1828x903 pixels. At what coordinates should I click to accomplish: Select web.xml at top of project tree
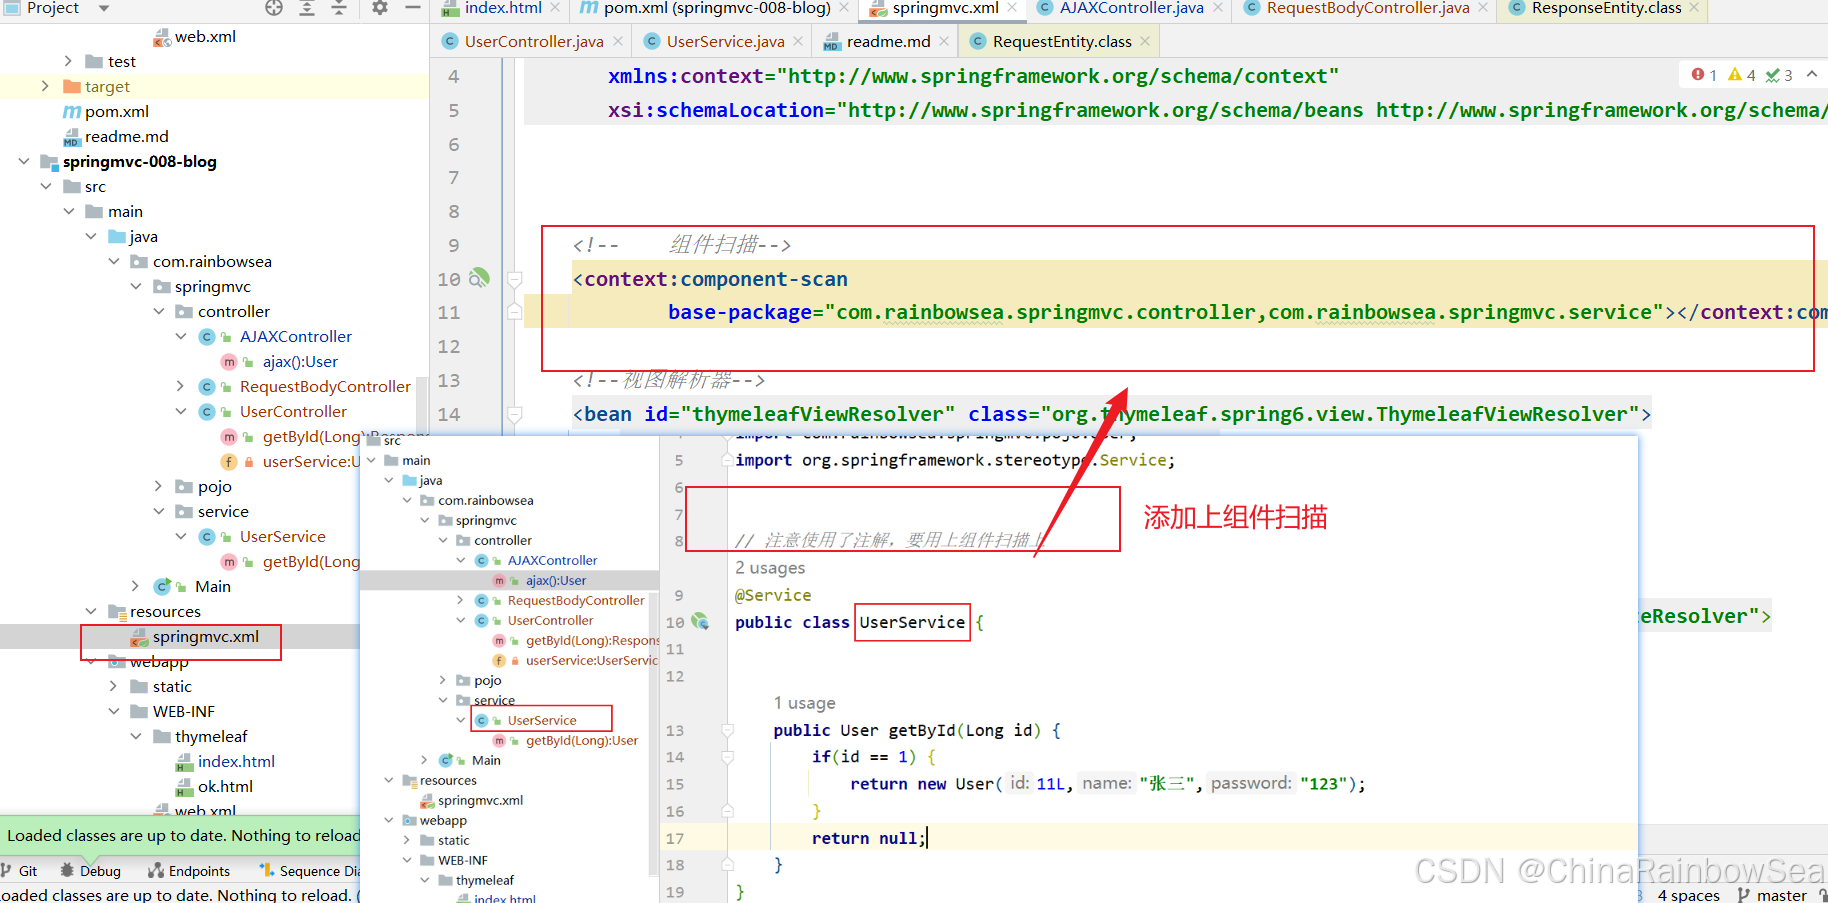click(205, 36)
